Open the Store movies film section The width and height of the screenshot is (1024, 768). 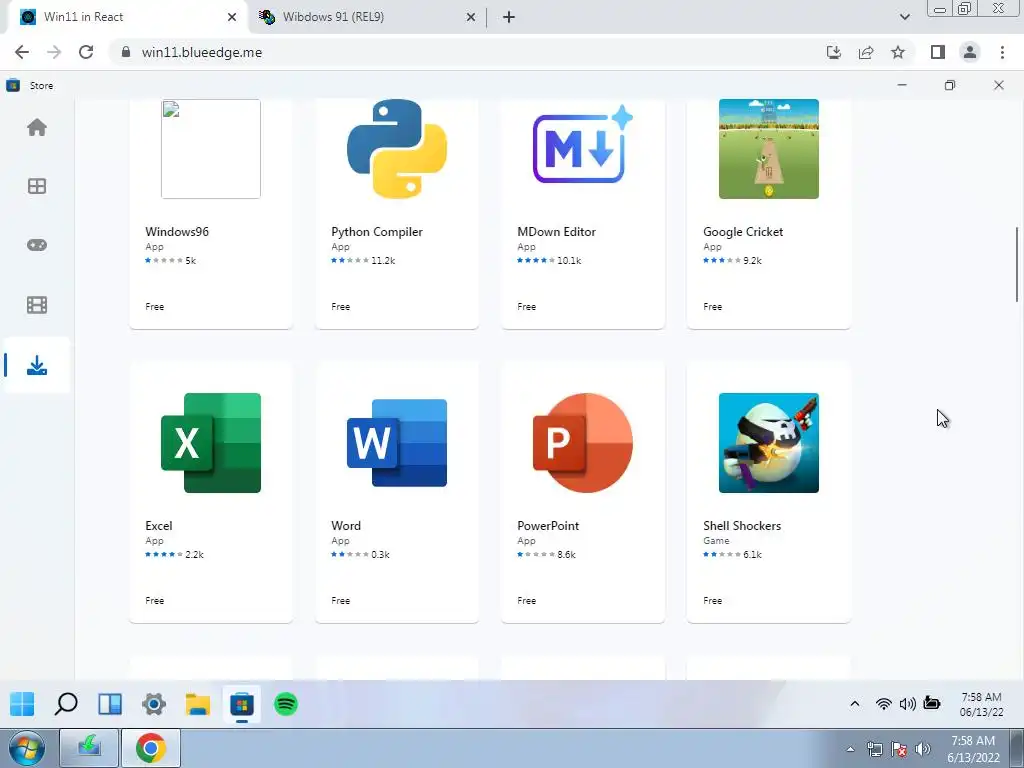coord(37,305)
